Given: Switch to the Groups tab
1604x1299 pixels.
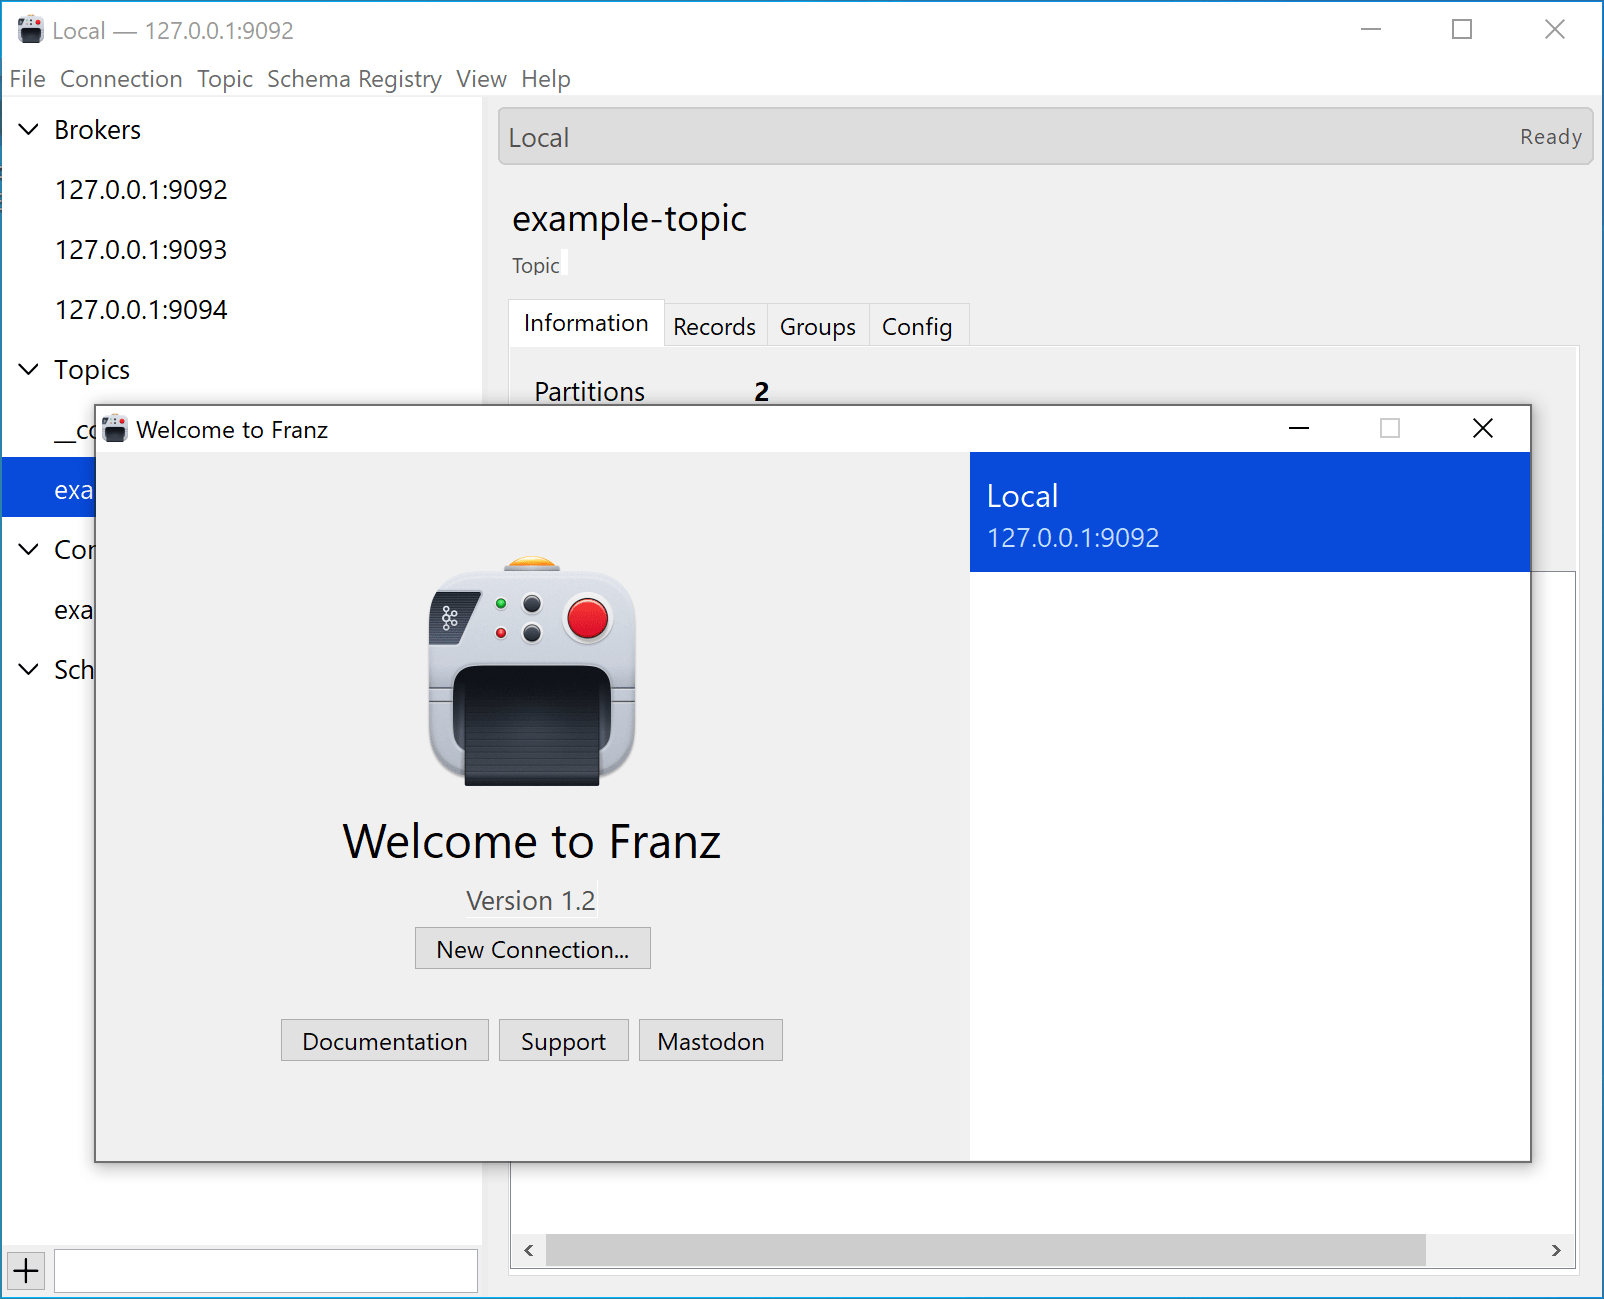Looking at the screenshot, I should pos(818,326).
